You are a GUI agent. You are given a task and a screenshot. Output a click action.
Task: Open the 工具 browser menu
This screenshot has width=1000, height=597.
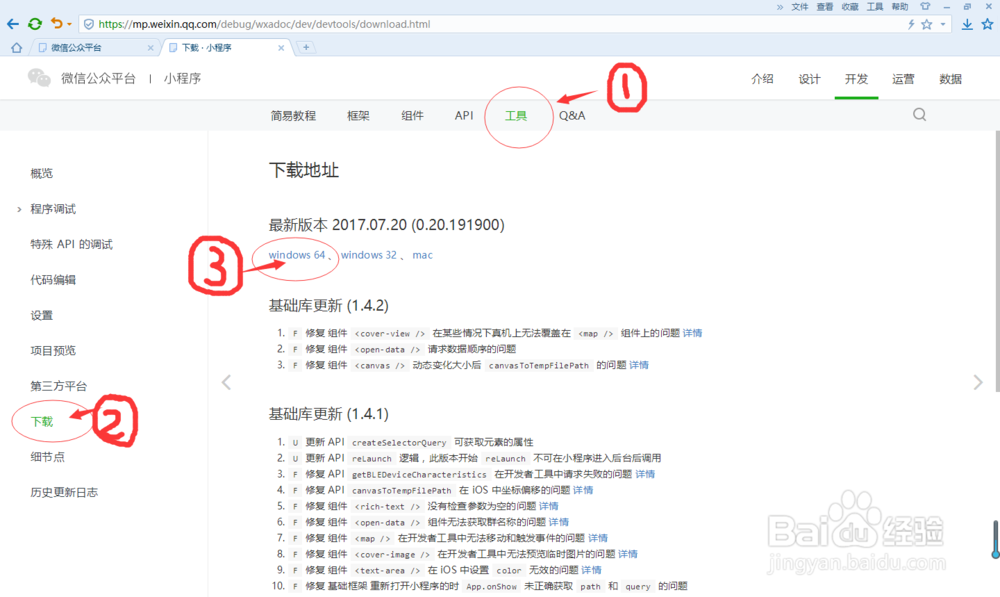pos(875,6)
